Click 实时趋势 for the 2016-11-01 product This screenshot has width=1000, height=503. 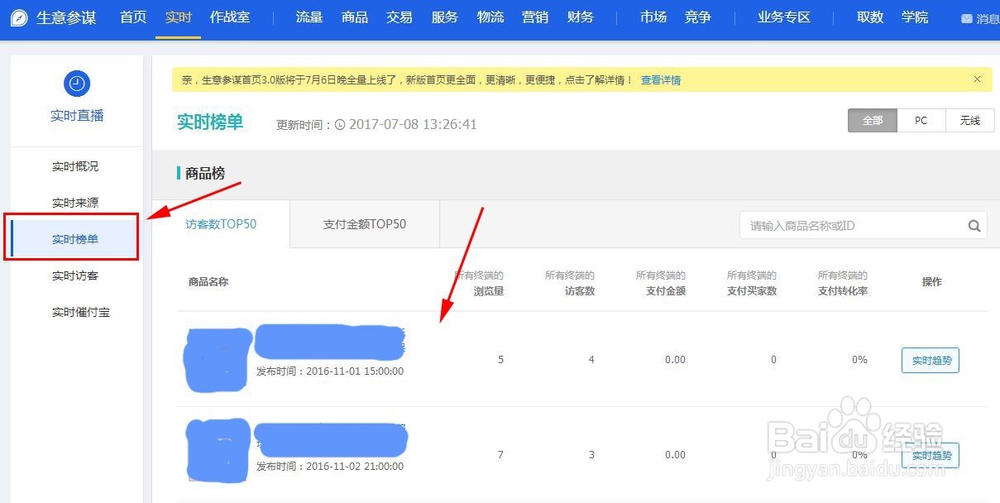930,360
